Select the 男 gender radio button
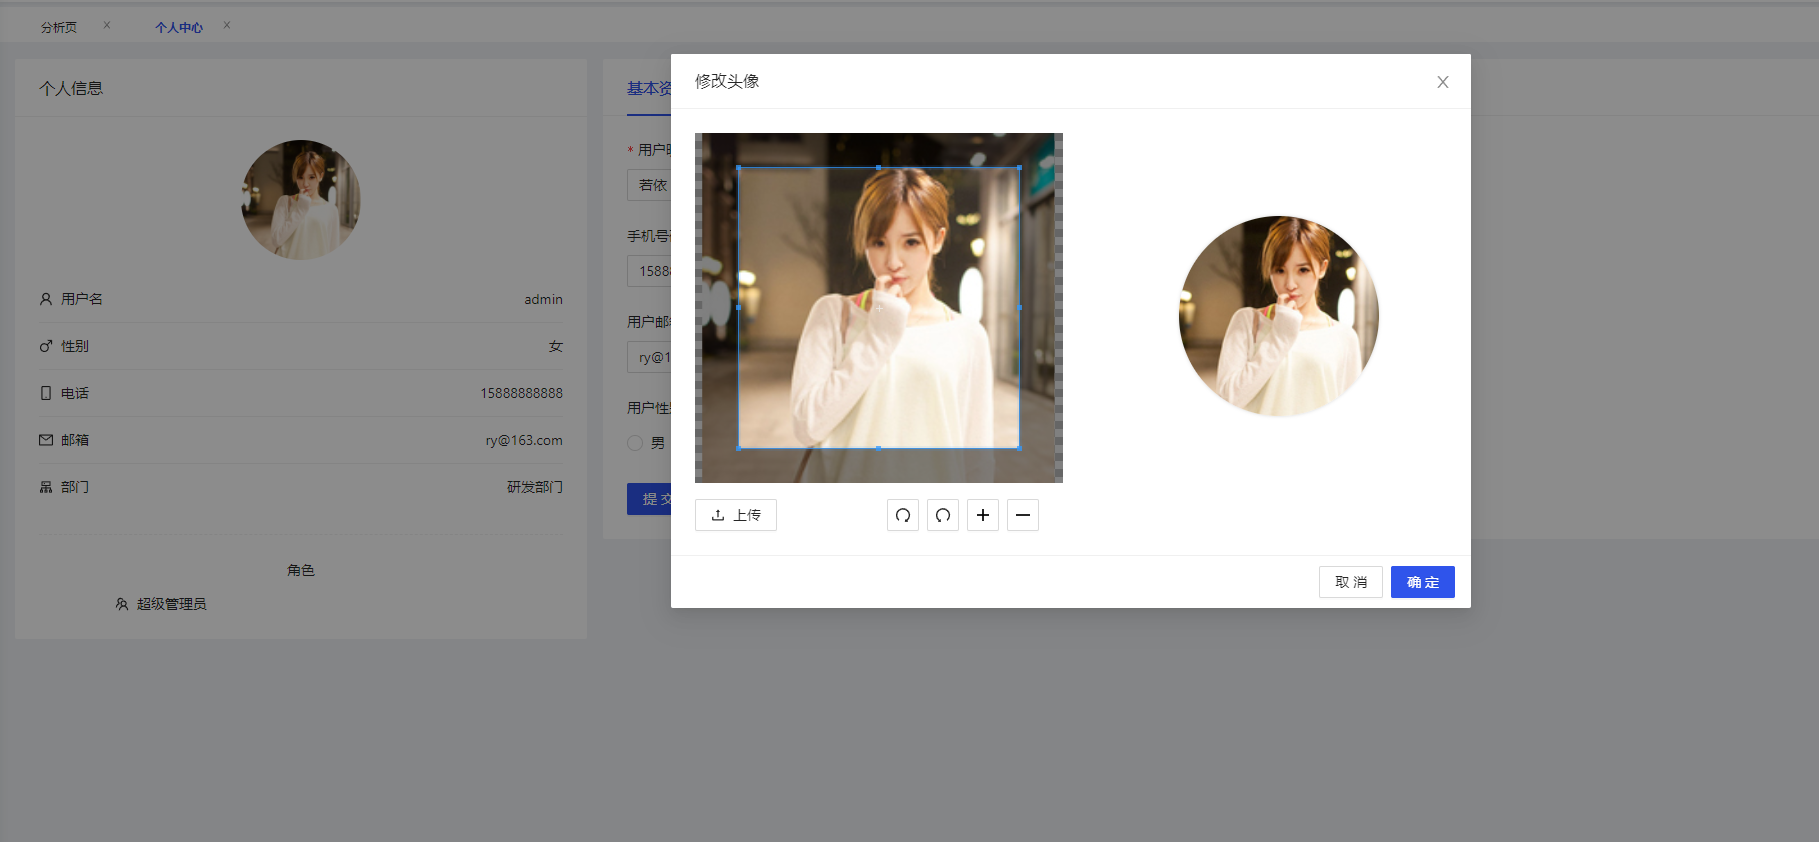The image size is (1819, 842). [635, 443]
